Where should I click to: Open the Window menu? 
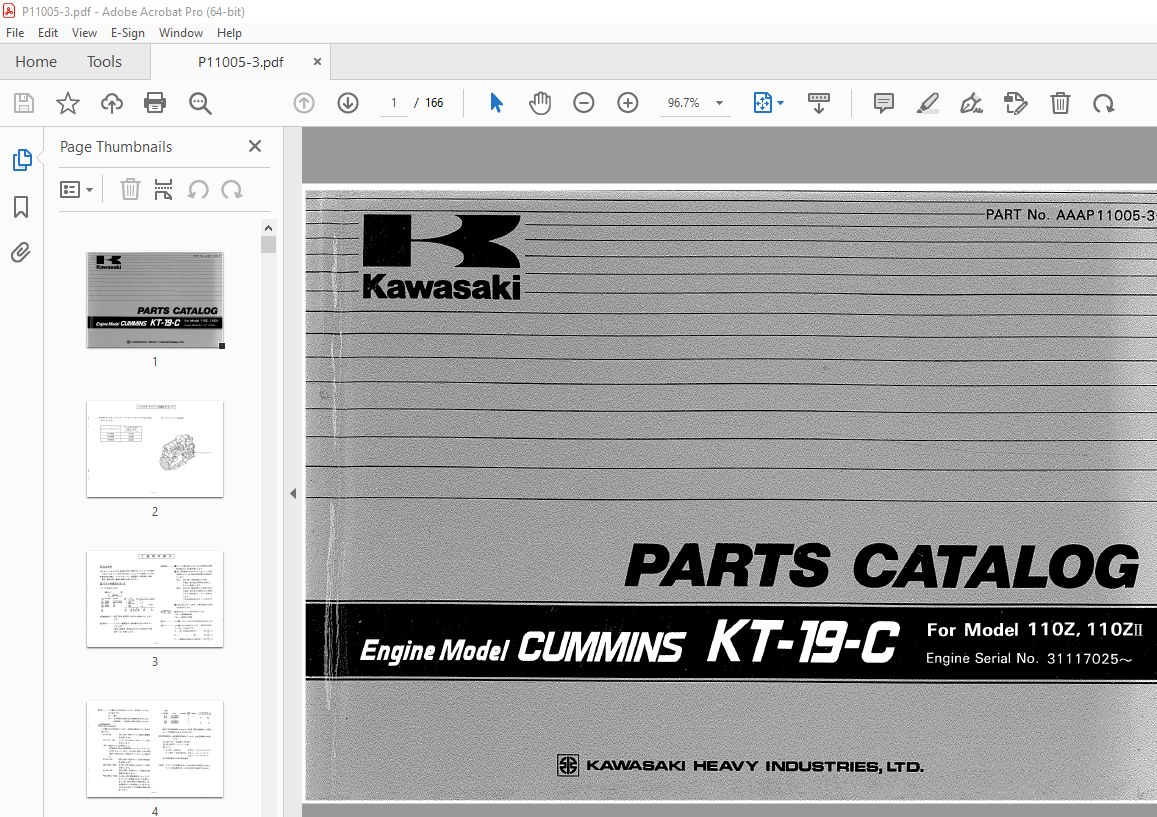click(x=181, y=32)
